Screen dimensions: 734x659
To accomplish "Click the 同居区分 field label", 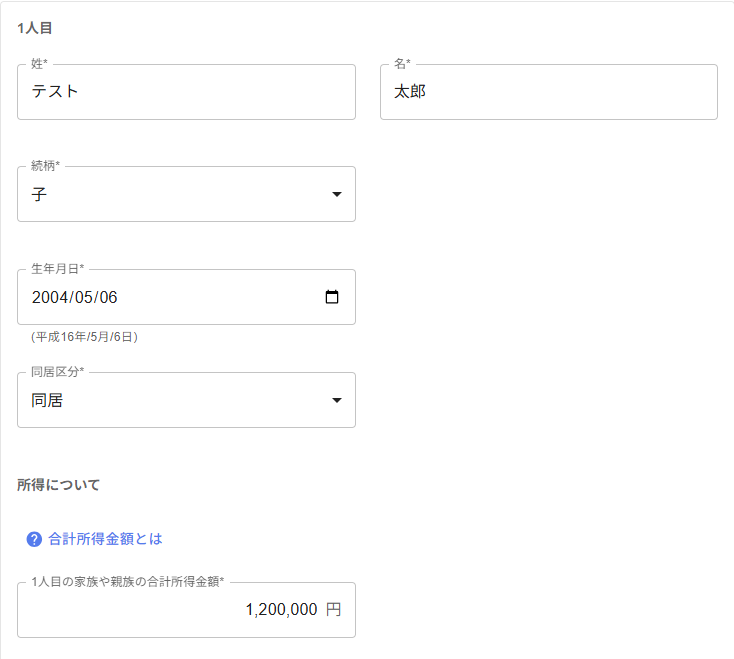I will [57, 372].
